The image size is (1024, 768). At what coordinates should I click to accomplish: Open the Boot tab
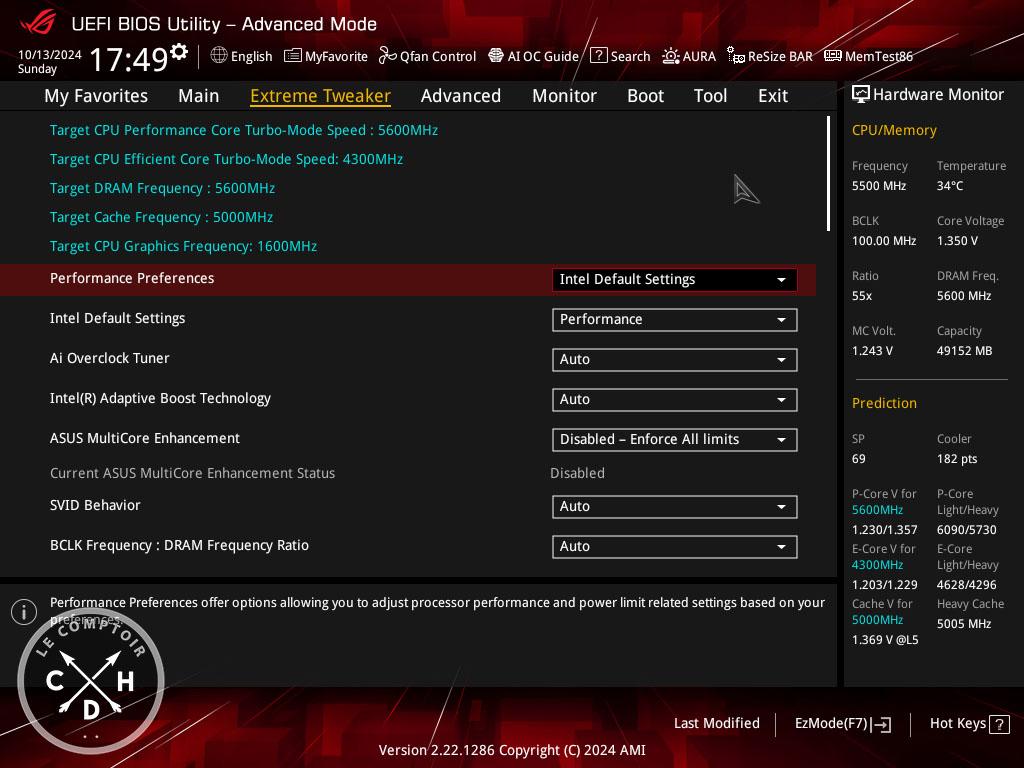coord(645,96)
